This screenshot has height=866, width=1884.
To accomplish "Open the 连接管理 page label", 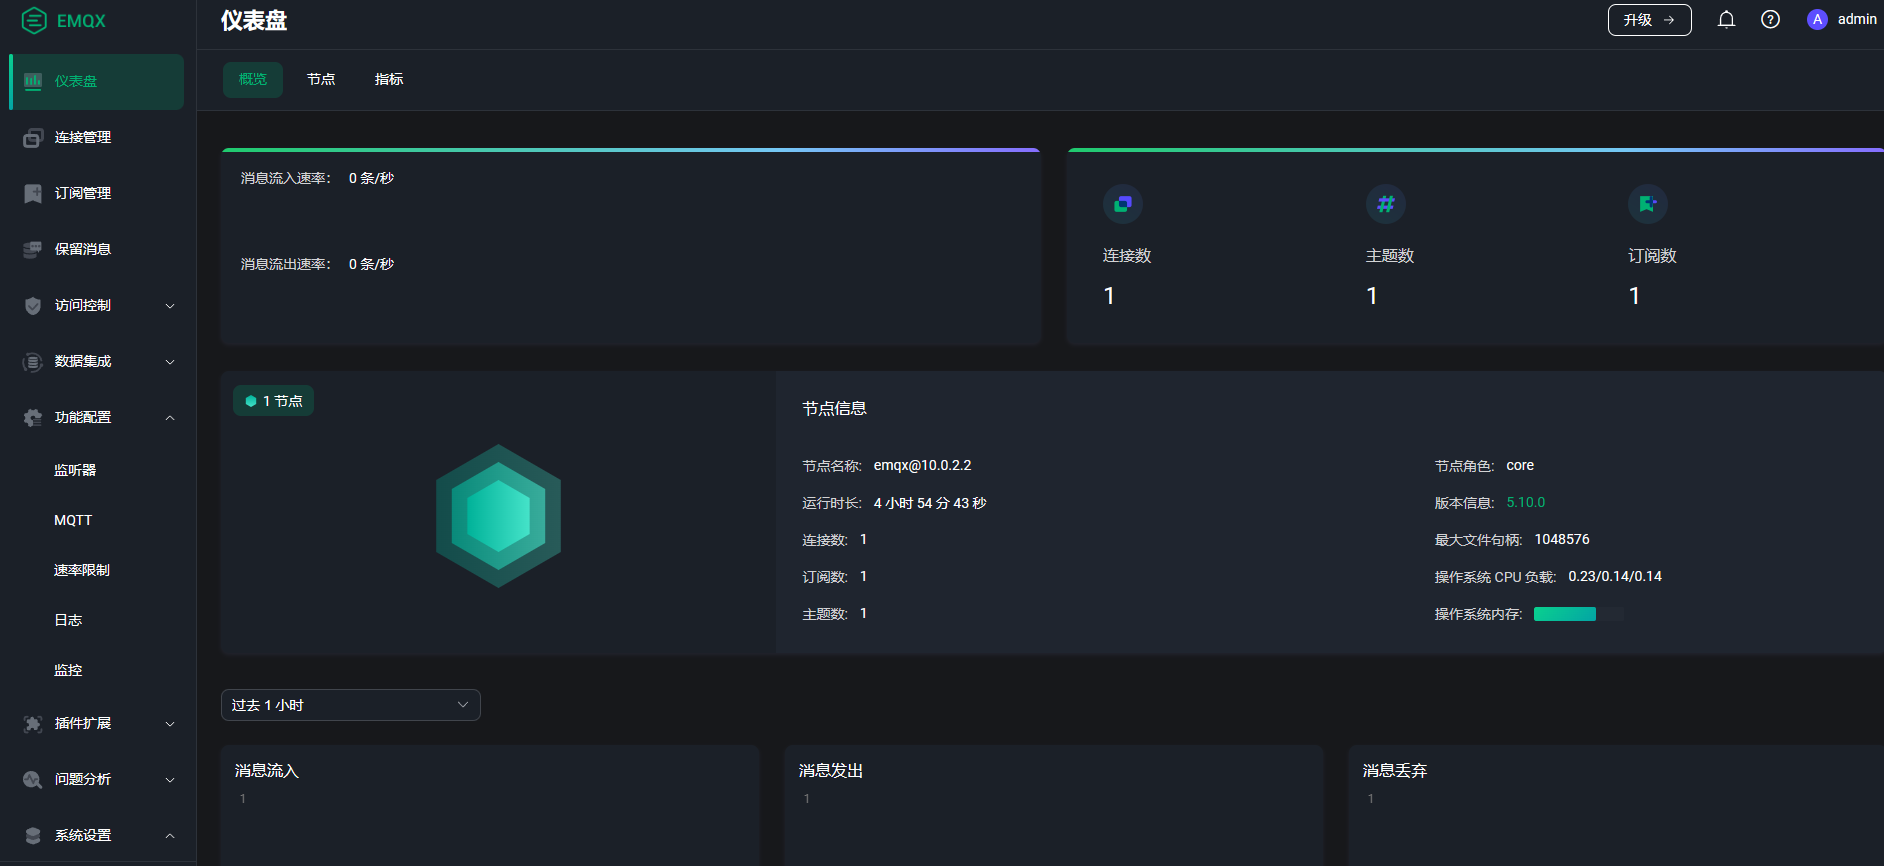I will point(83,138).
